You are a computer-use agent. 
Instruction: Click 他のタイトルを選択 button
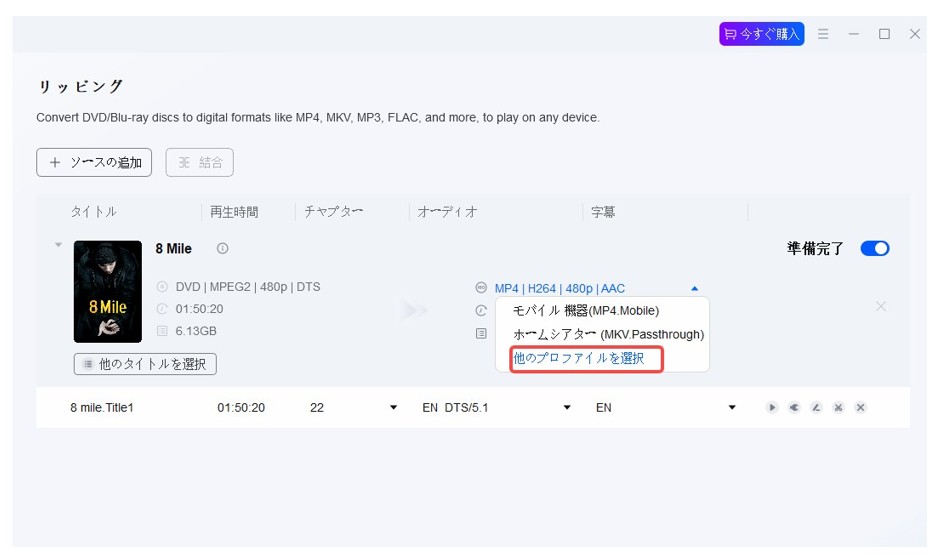(x=145, y=364)
